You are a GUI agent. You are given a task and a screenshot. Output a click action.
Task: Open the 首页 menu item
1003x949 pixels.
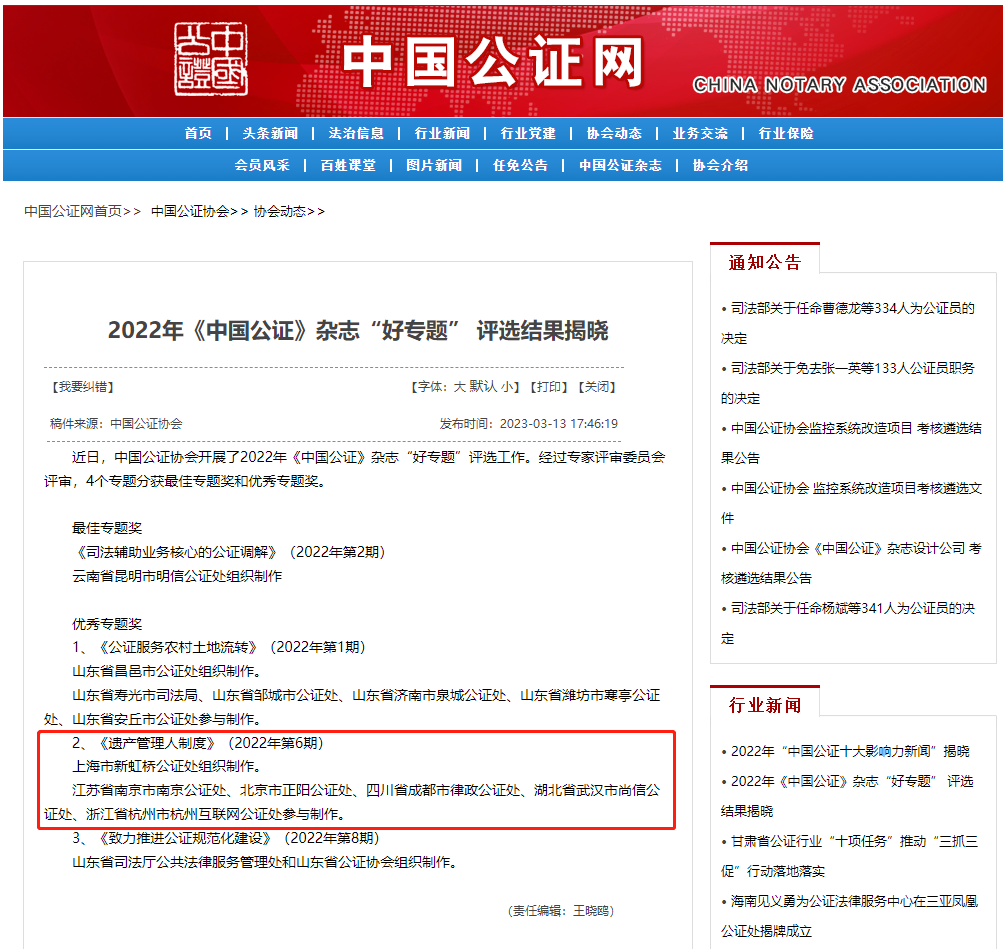coord(198,133)
